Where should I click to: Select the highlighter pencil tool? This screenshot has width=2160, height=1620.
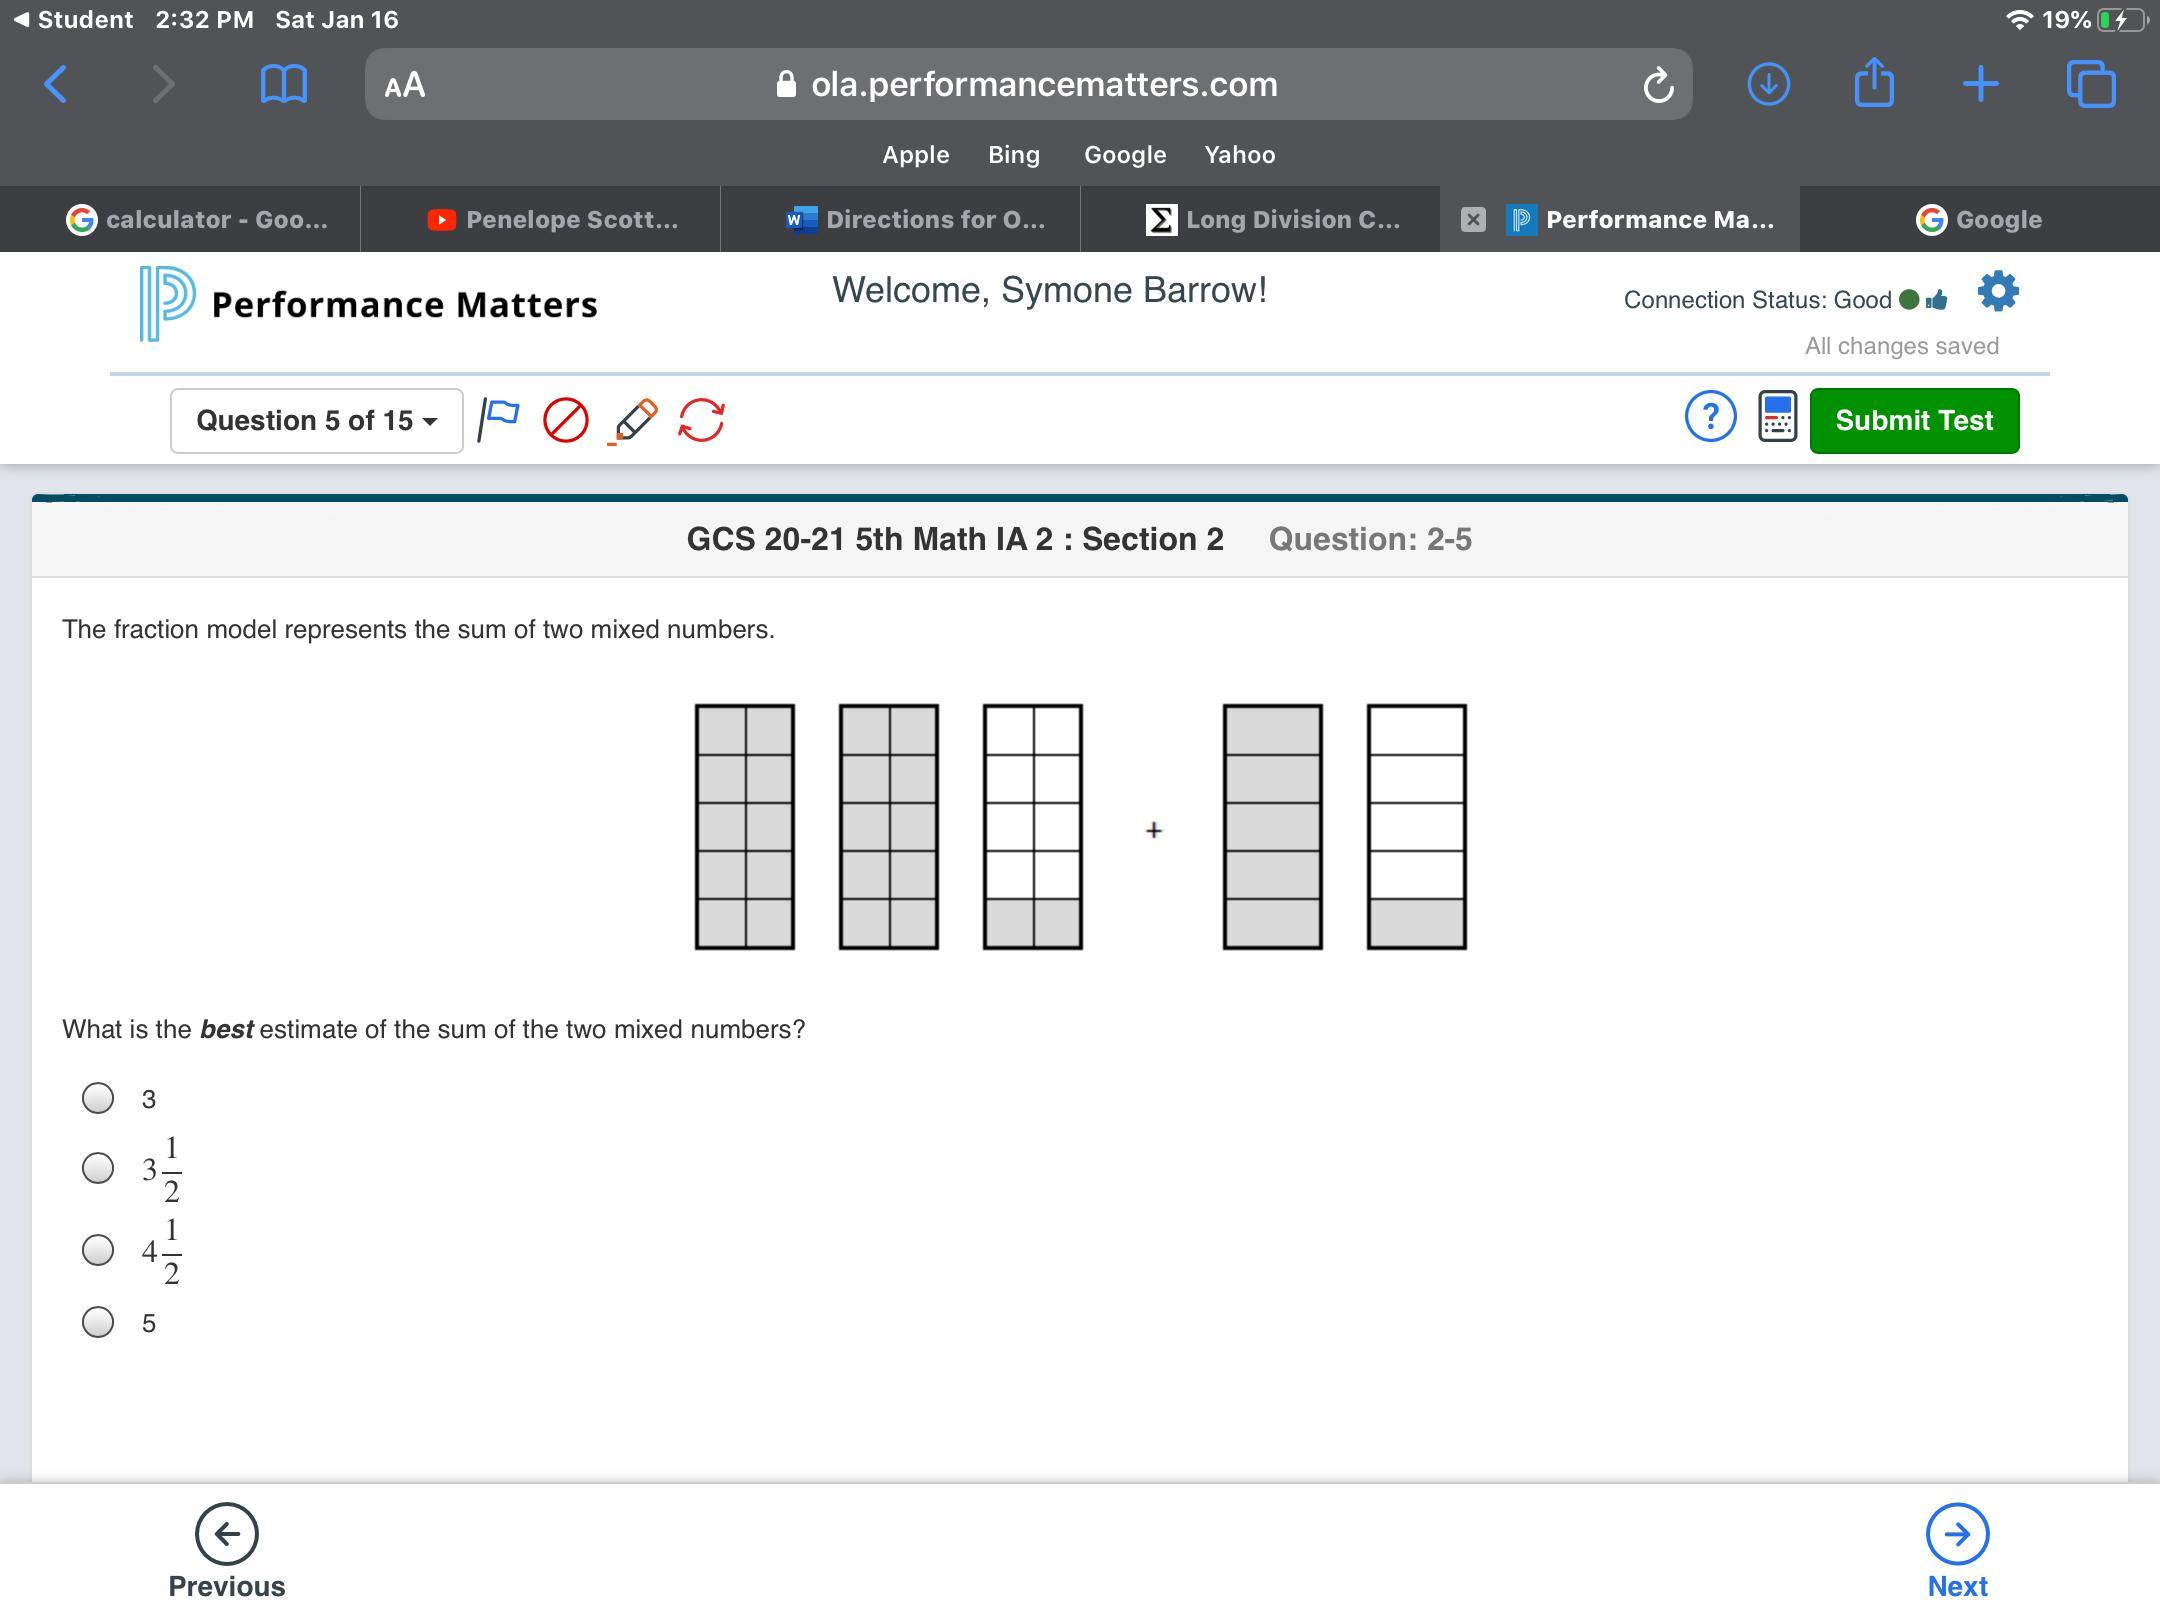(x=634, y=420)
